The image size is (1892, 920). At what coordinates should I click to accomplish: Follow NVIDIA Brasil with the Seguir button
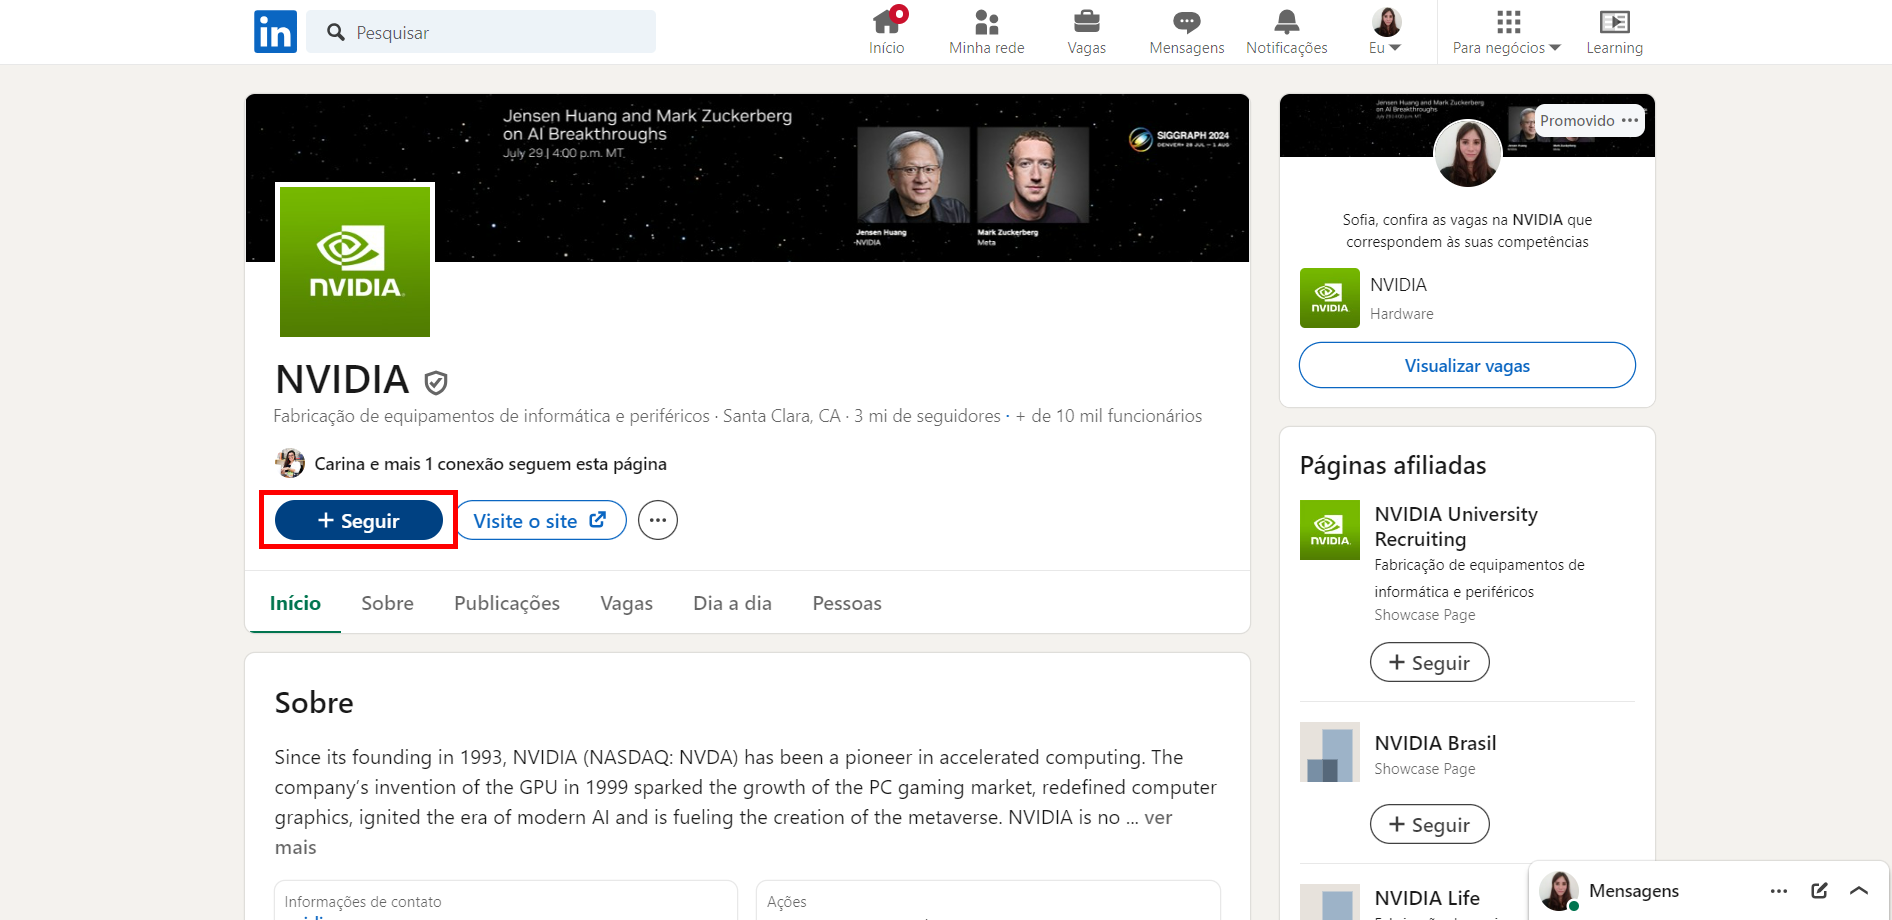[1429, 824]
